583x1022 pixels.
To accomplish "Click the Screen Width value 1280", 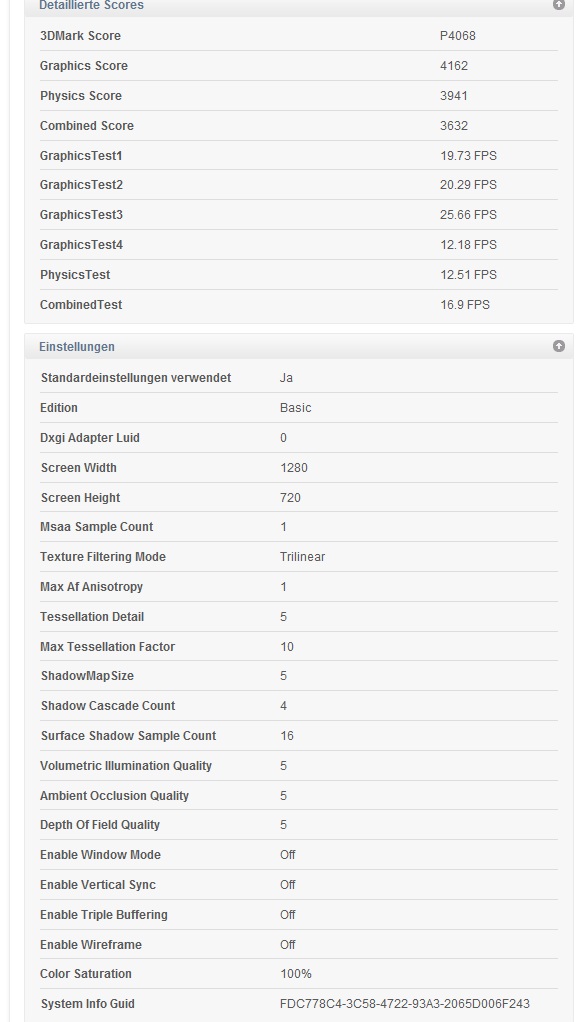I will tap(293, 468).
